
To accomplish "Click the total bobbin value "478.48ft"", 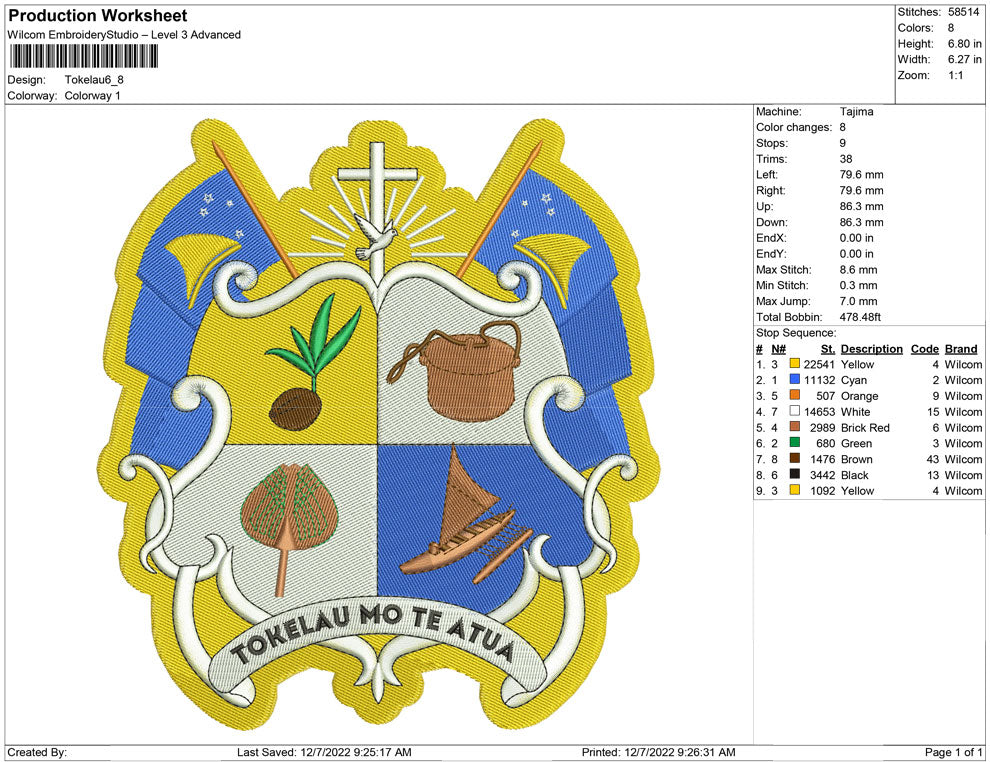I will coord(860,317).
